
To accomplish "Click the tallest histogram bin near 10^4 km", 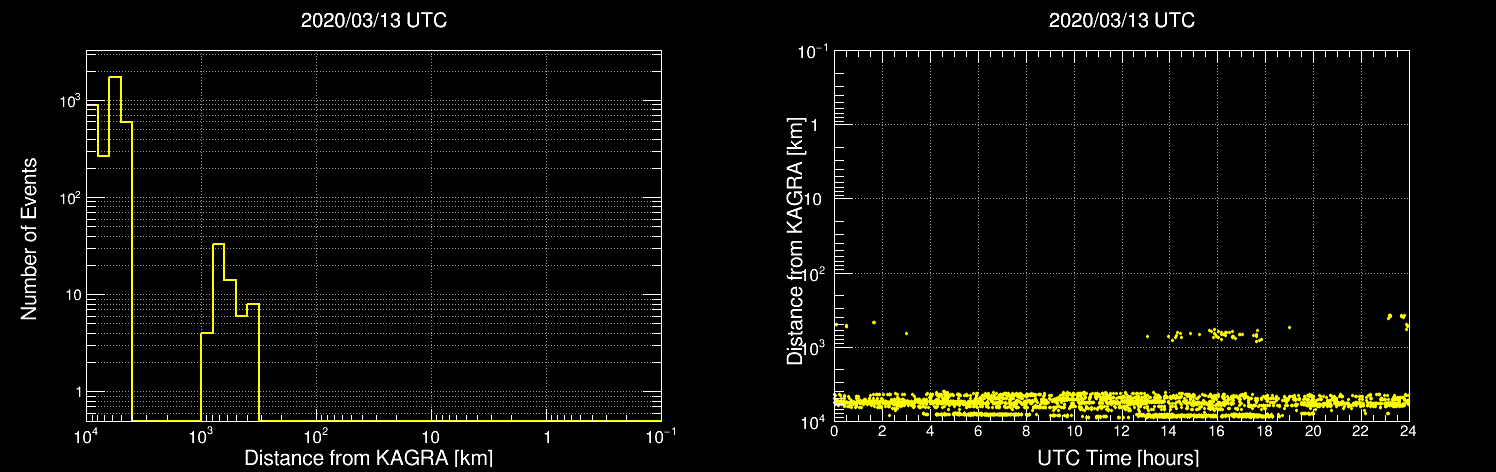I will click(115, 248).
